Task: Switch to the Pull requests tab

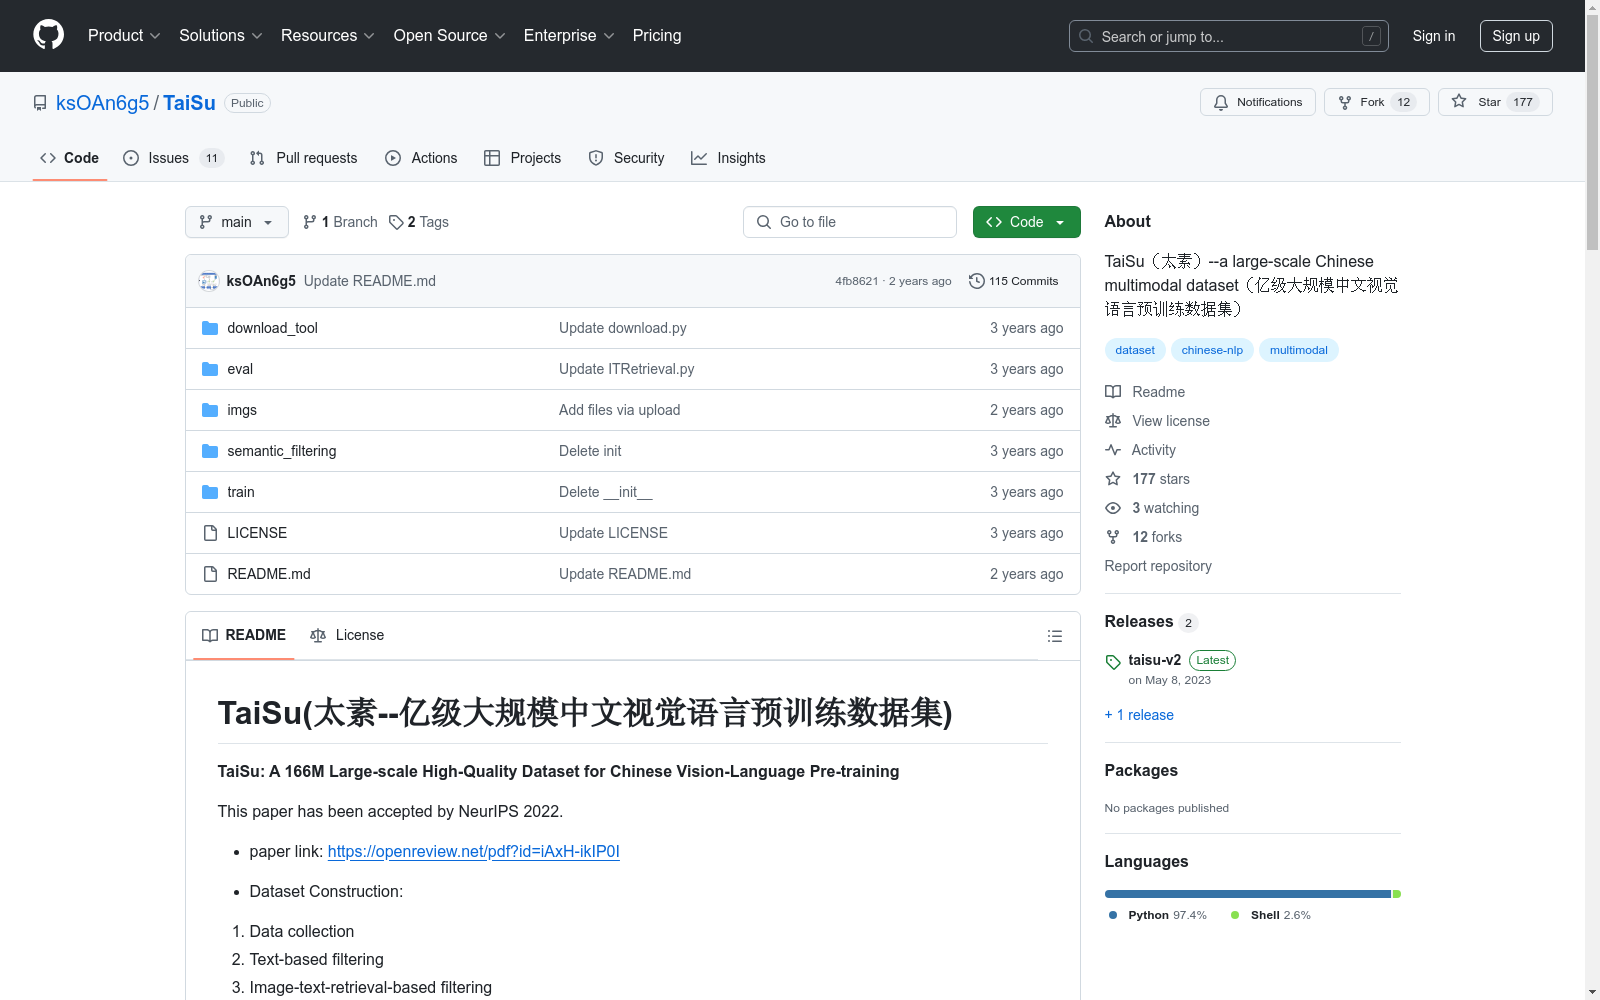Action: coord(303,158)
